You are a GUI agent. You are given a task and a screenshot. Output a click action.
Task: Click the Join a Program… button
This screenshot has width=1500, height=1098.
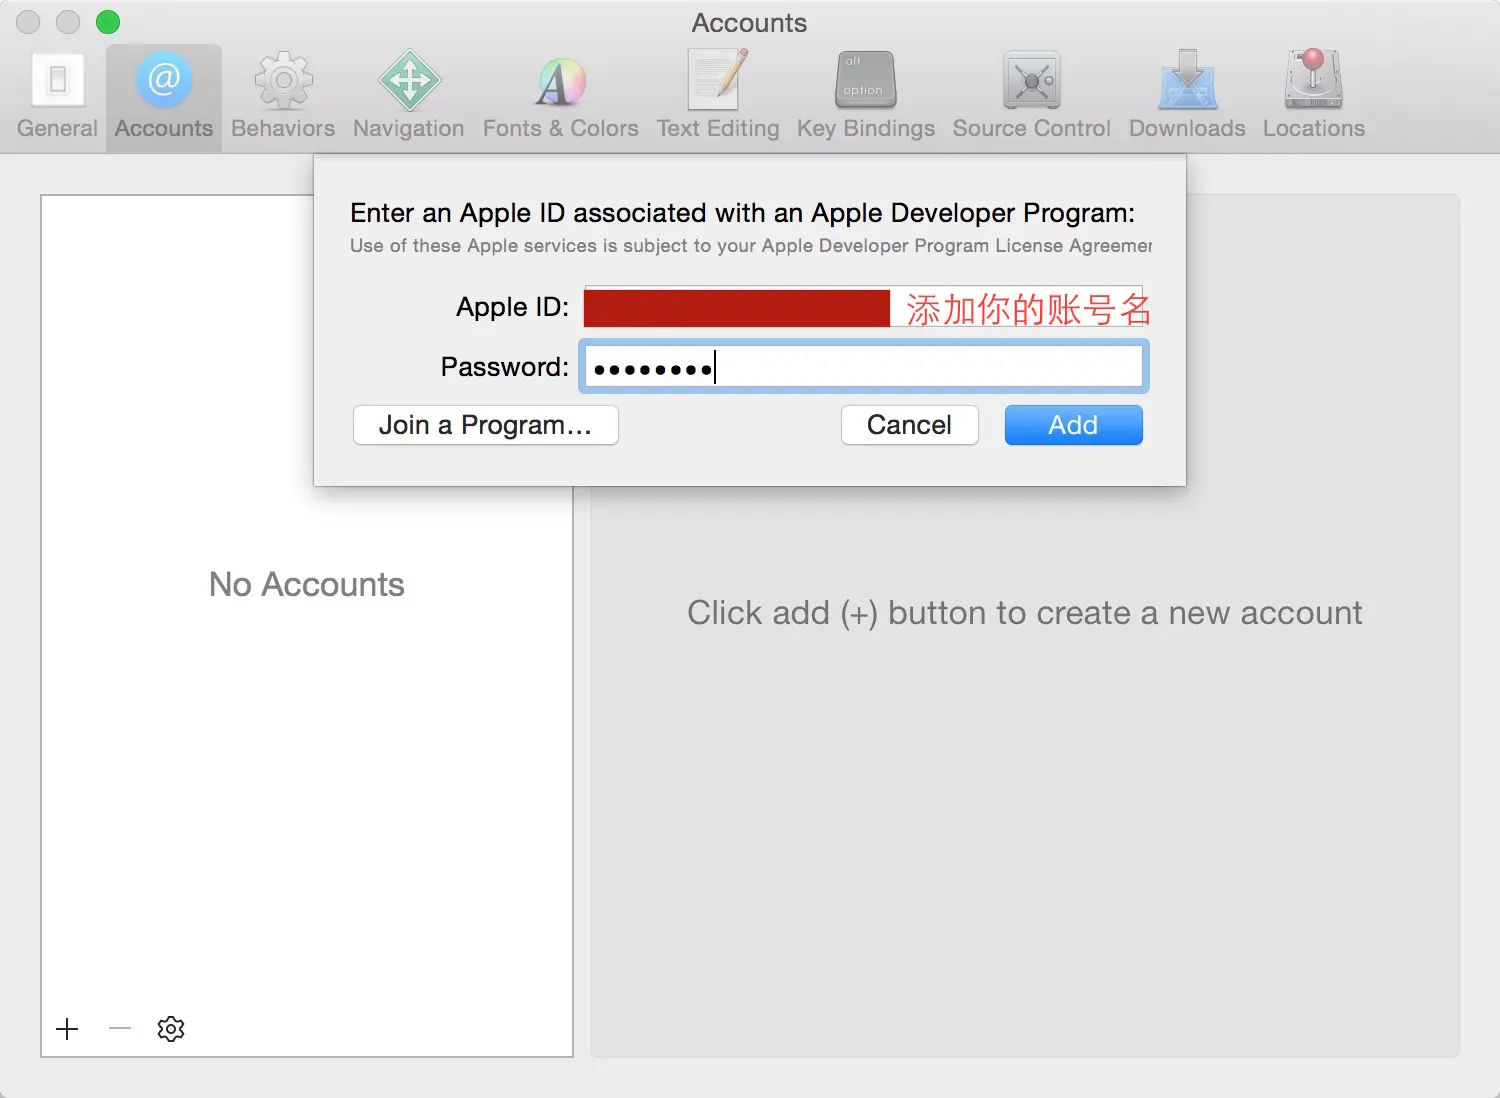tap(486, 425)
